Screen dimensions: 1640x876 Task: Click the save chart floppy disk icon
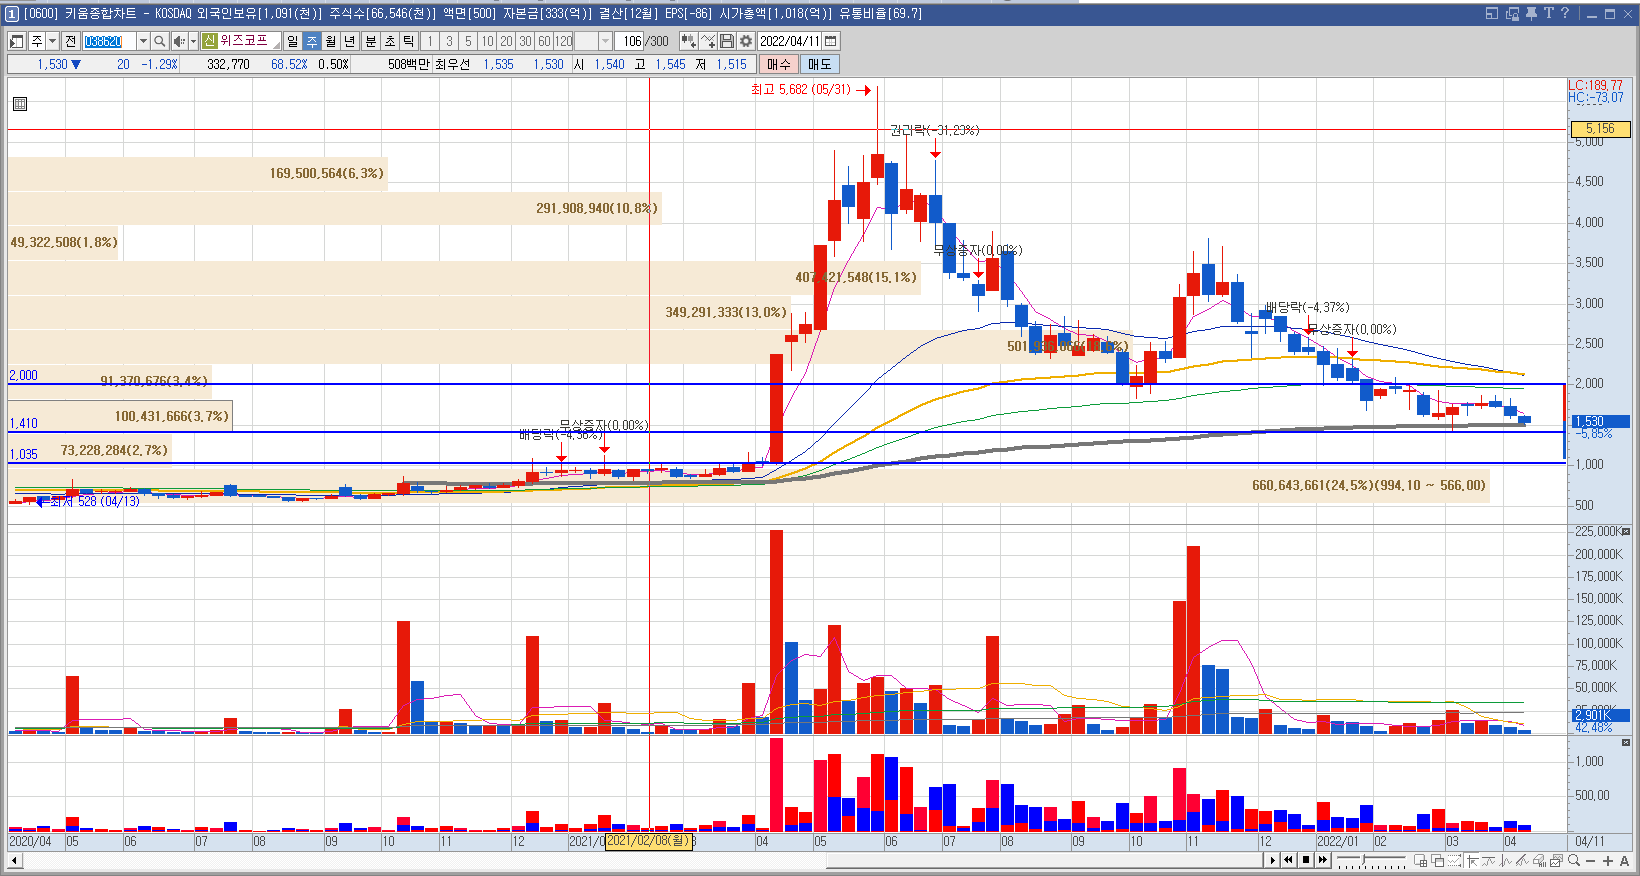pyautogui.click(x=727, y=41)
